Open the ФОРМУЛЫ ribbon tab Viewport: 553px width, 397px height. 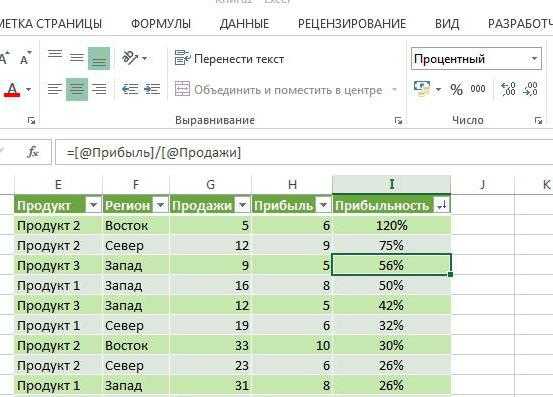coord(161,24)
